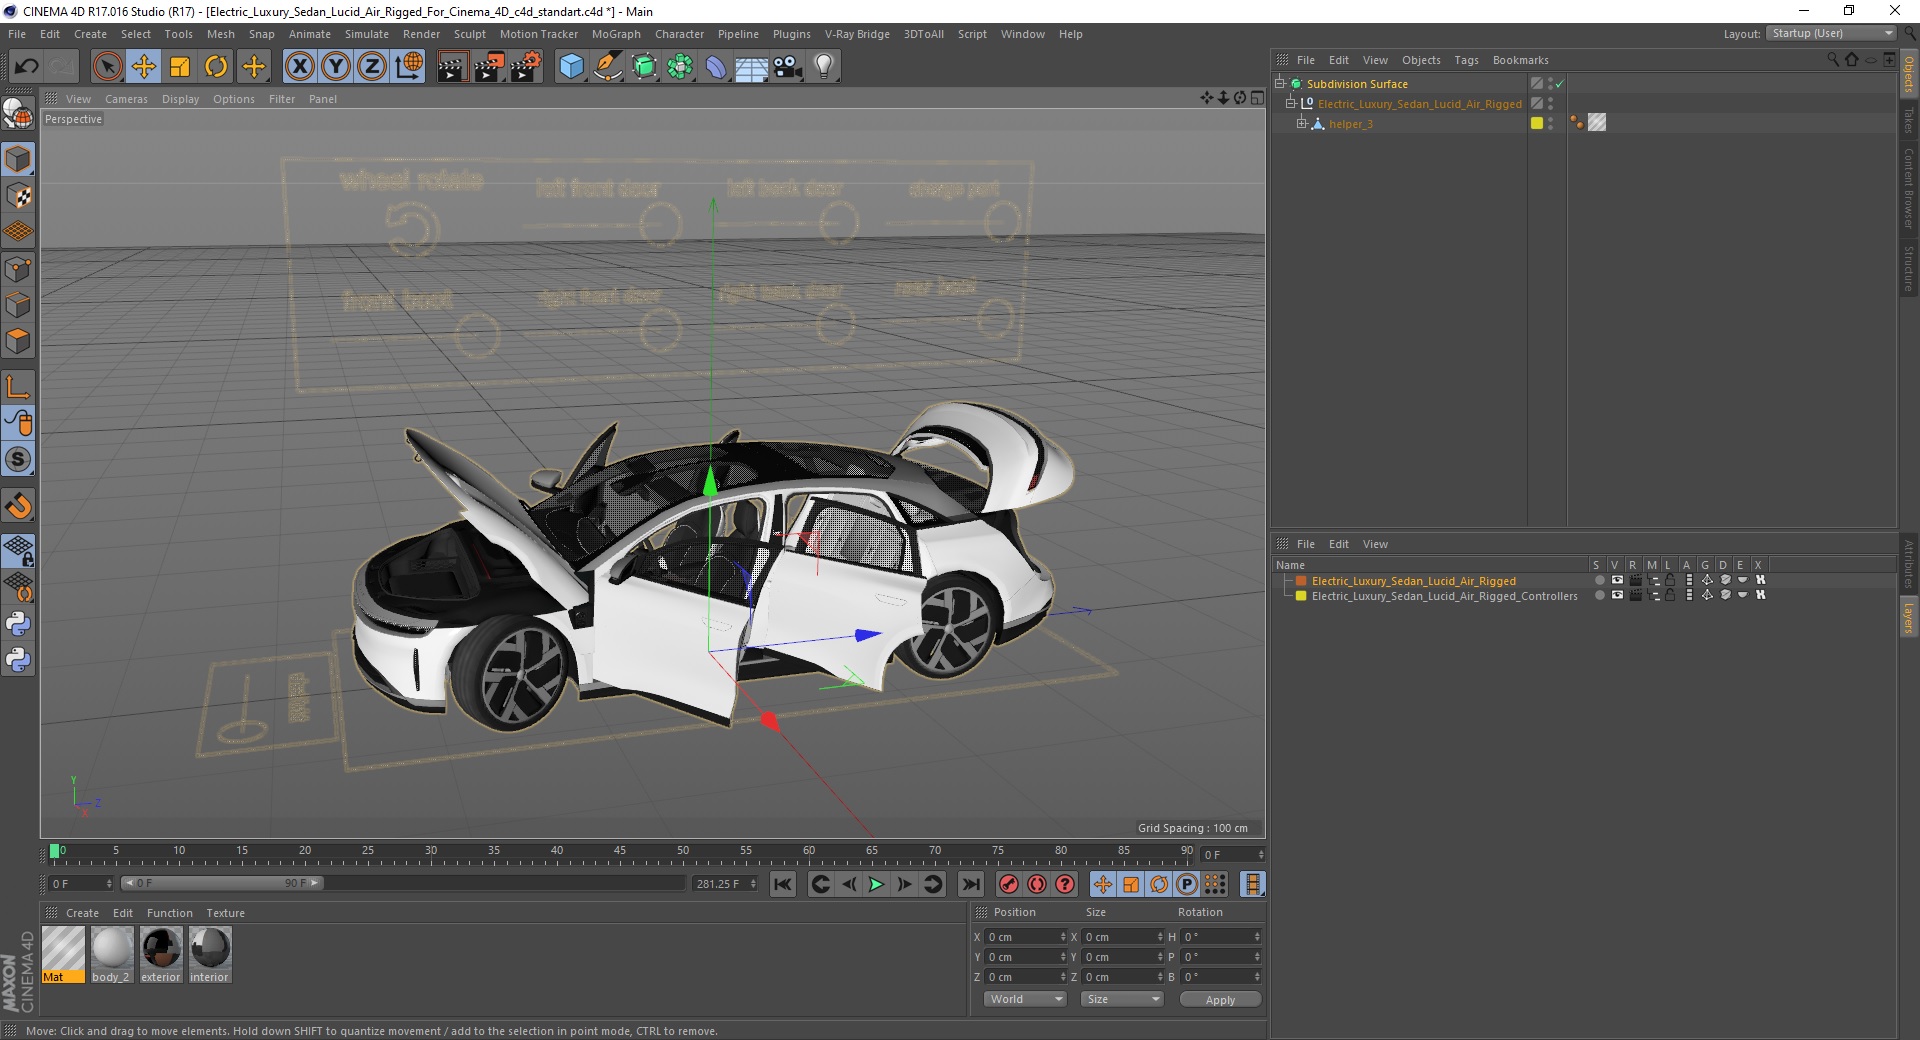Open the Object Manager Tags menu
Viewport: 1920px width, 1040px height.
[x=1466, y=60]
